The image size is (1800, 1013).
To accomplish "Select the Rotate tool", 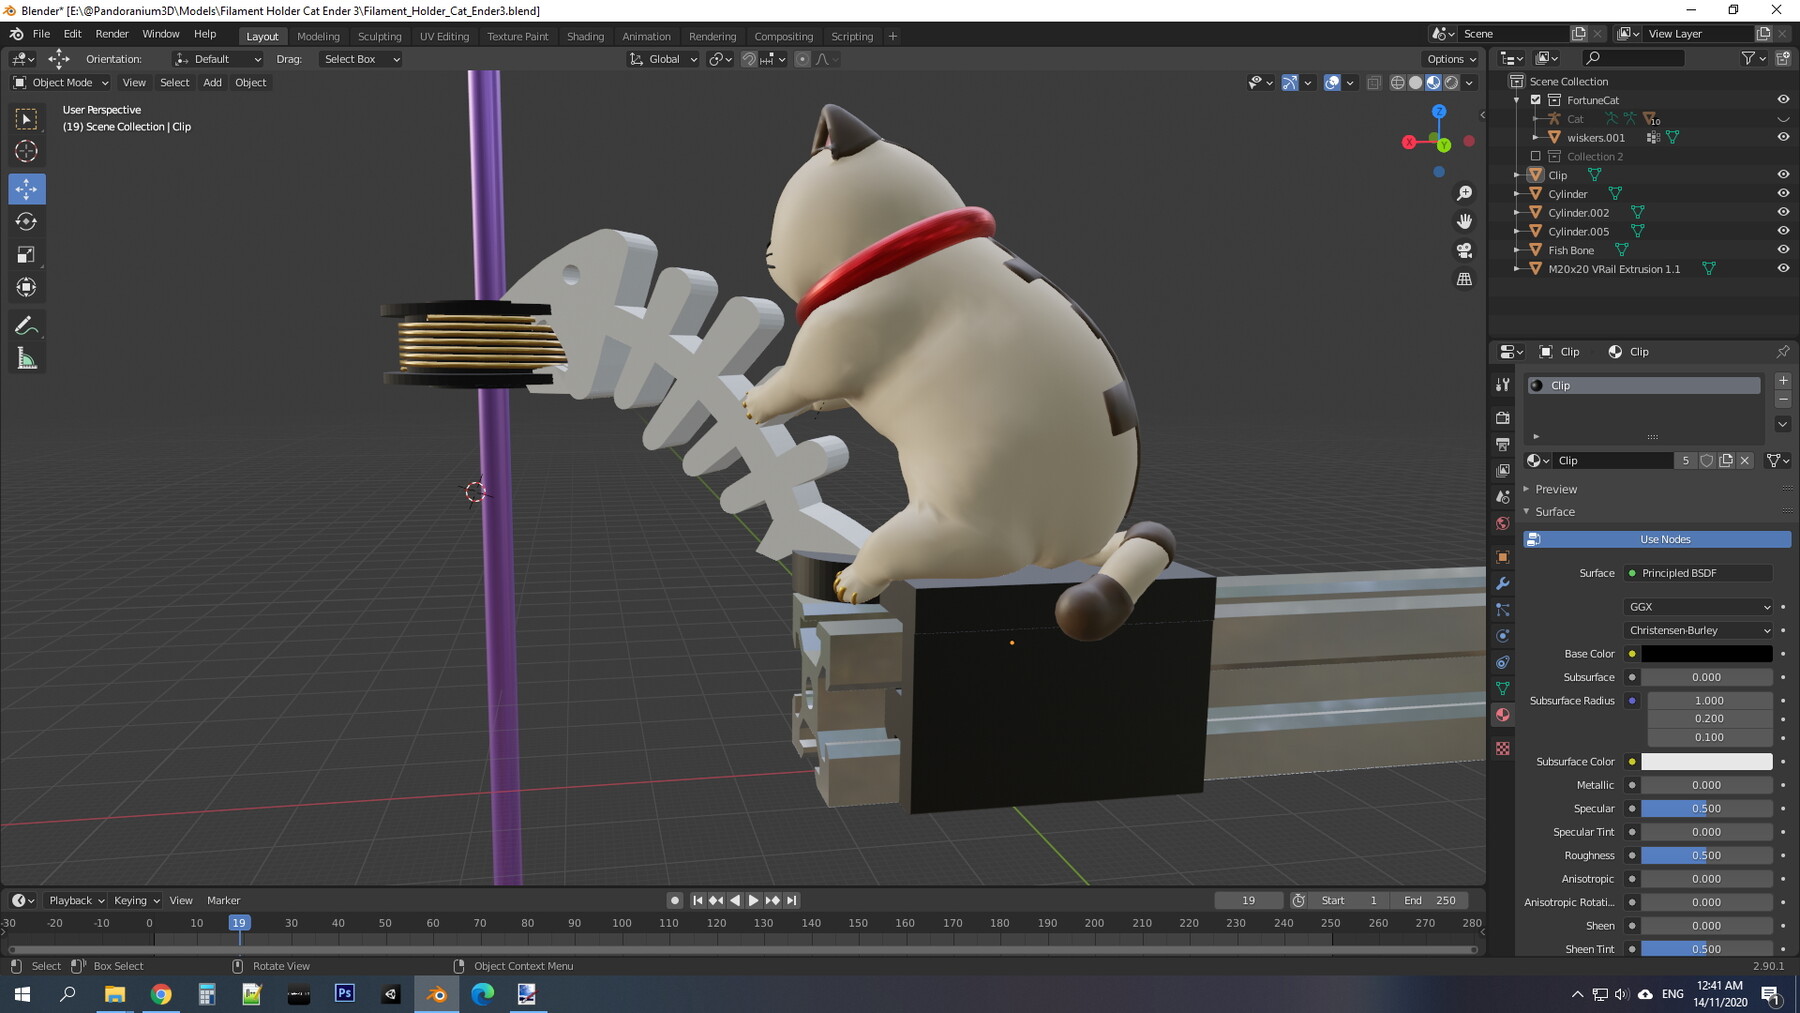I will click(x=25, y=222).
